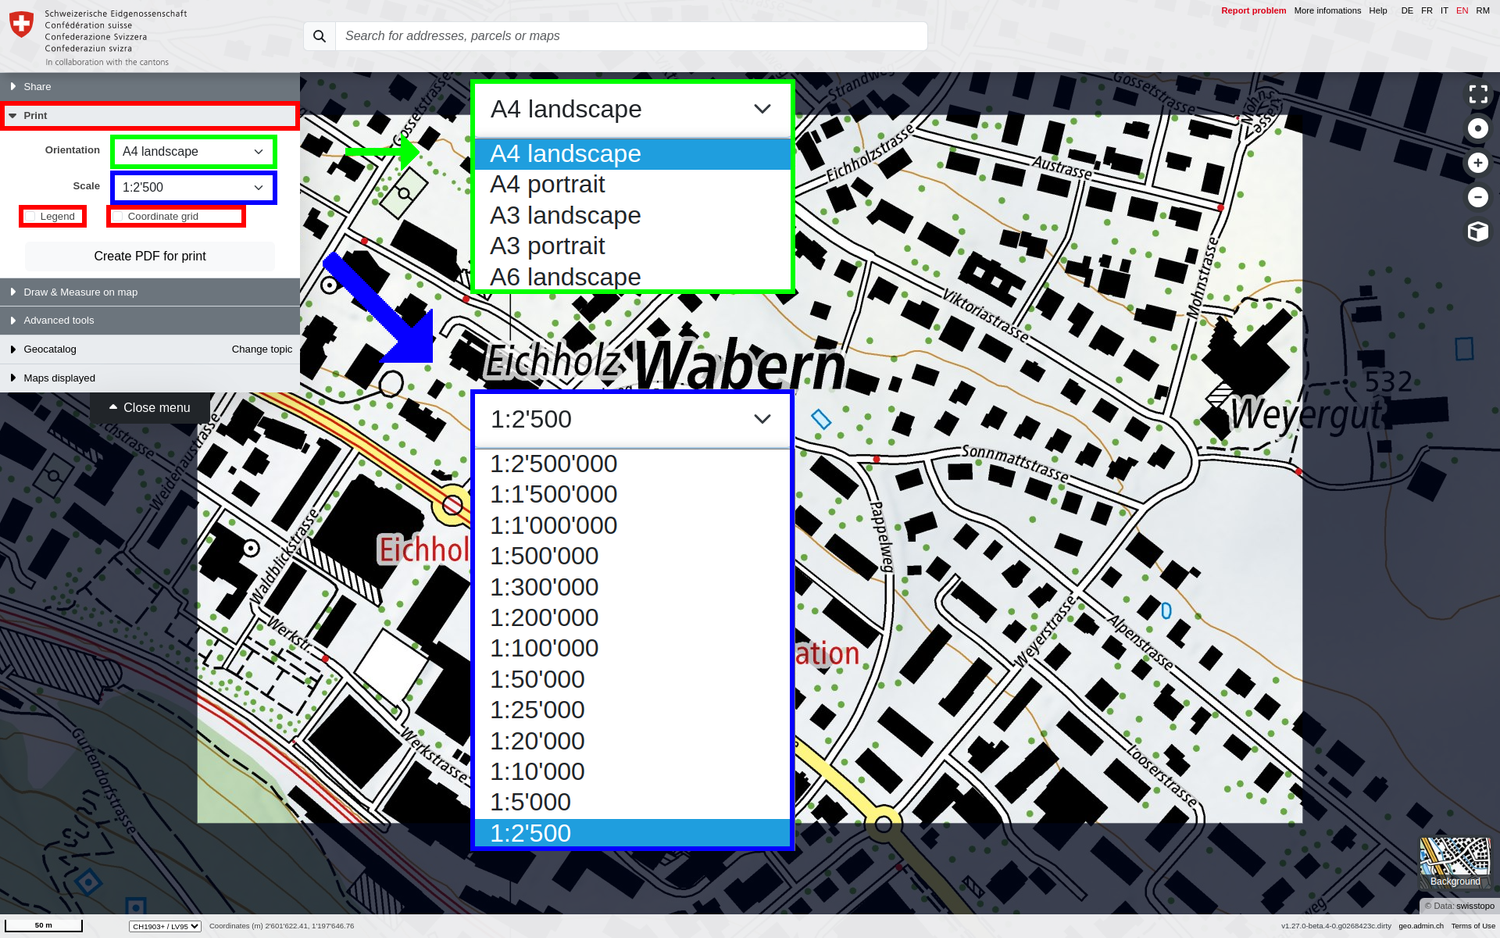Click the geolocation target icon
Image resolution: width=1500 pixels, height=938 pixels.
coord(1478,128)
